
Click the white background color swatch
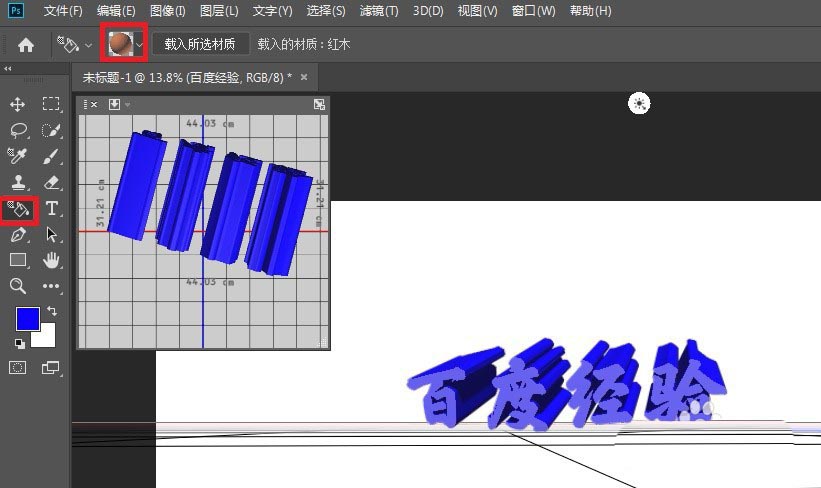tap(46, 338)
